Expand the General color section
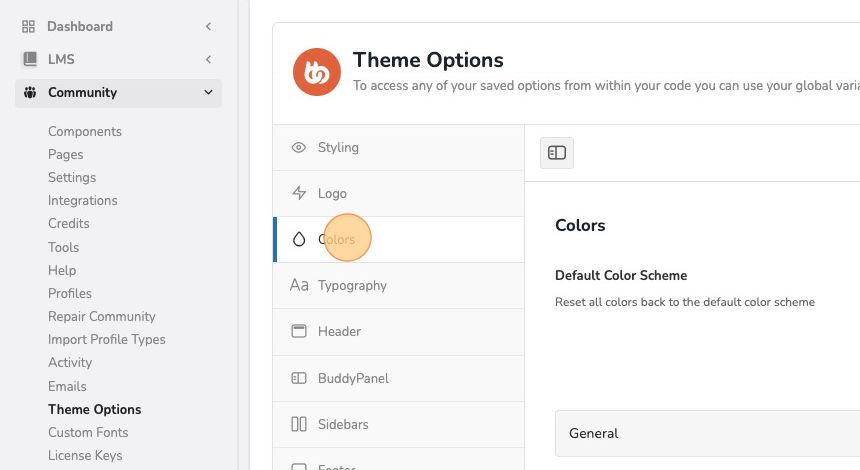This screenshot has height=470, width=860. pyautogui.click(x=708, y=433)
